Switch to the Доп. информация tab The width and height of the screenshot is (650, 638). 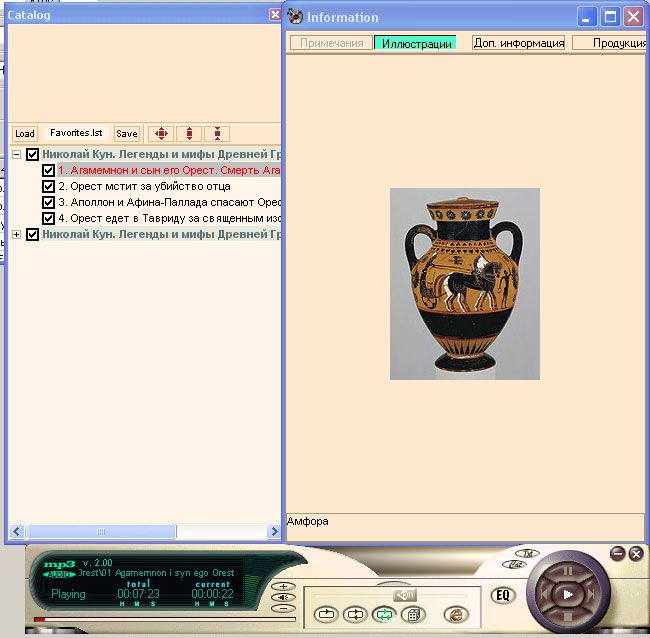coord(518,43)
